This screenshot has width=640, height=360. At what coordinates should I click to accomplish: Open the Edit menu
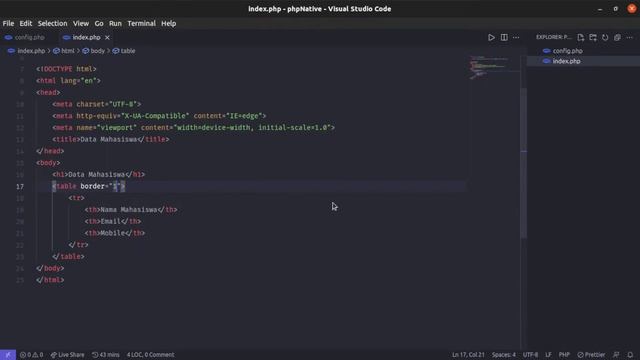25,24
